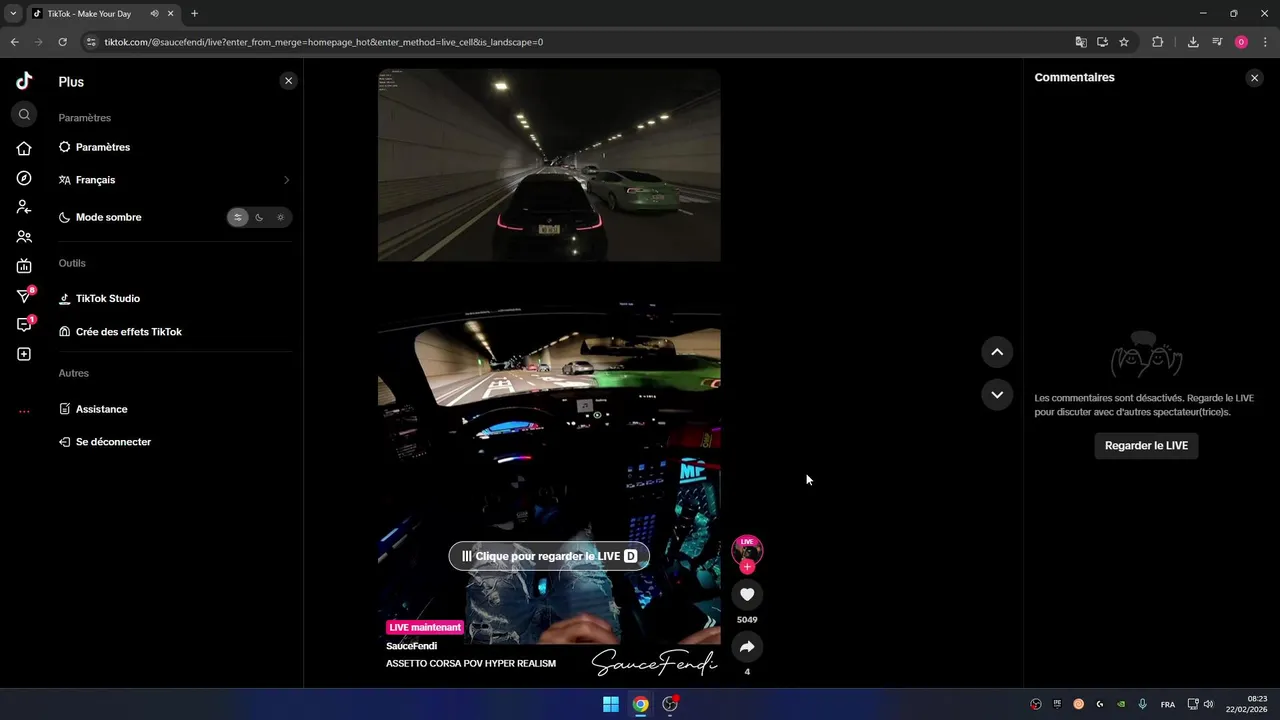1280x720 pixels.
Task: Open media controls icon in Chrome toolbar
Action: click(x=1217, y=42)
